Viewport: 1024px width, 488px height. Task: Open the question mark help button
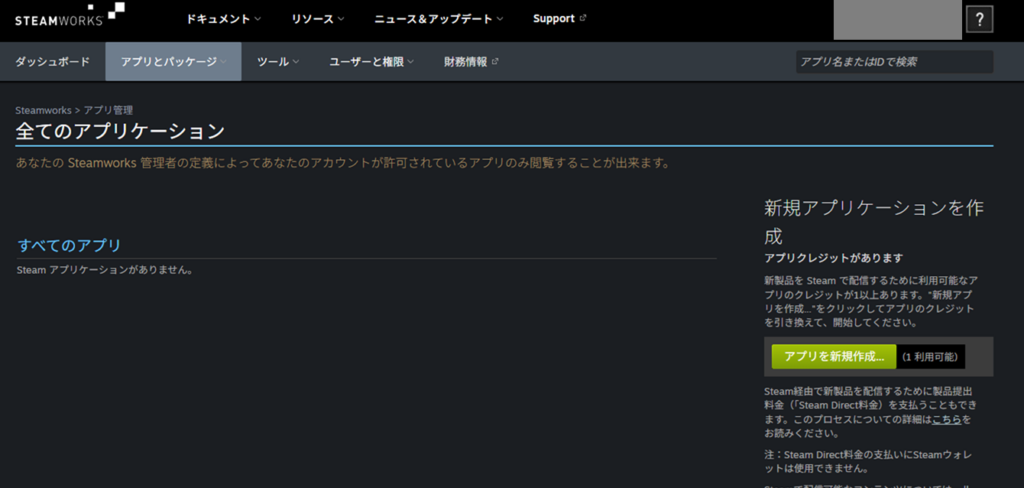click(980, 19)
